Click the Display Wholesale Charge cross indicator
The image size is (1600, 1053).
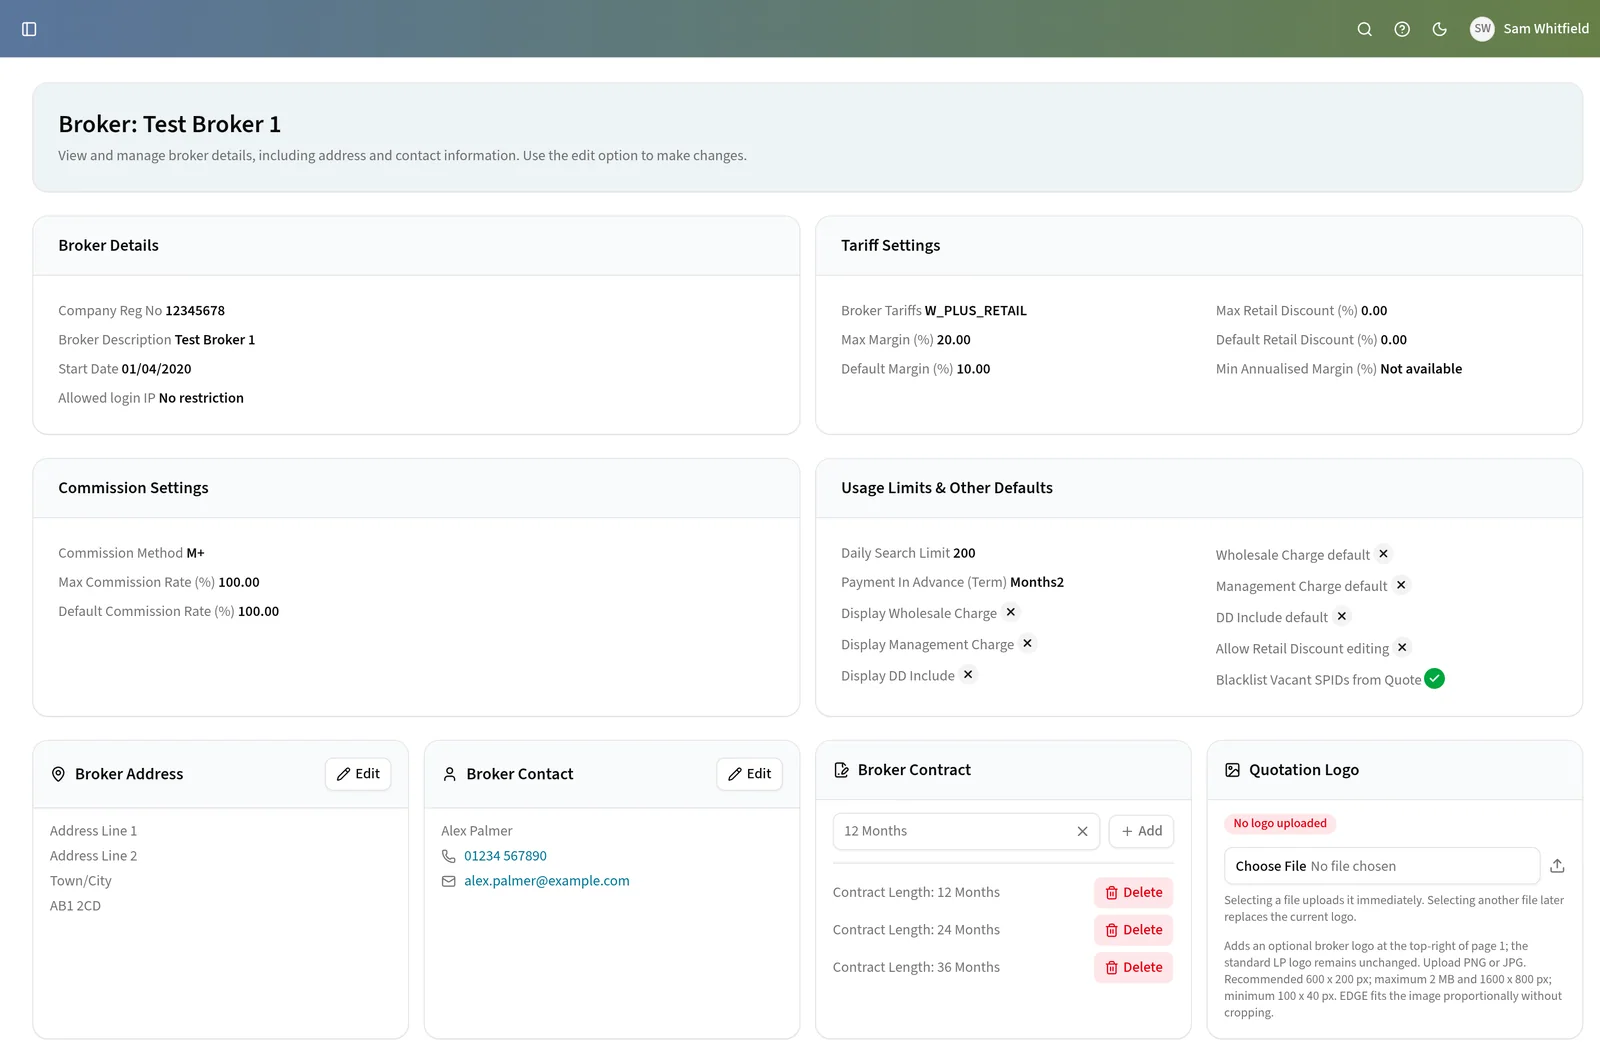pyautogui.click(x=1011, y=612)
